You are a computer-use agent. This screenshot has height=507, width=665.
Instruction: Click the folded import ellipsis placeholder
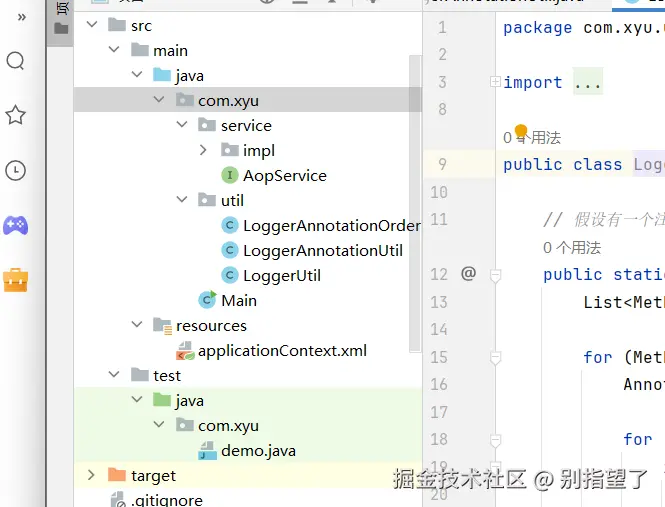(x=588, y=82)
